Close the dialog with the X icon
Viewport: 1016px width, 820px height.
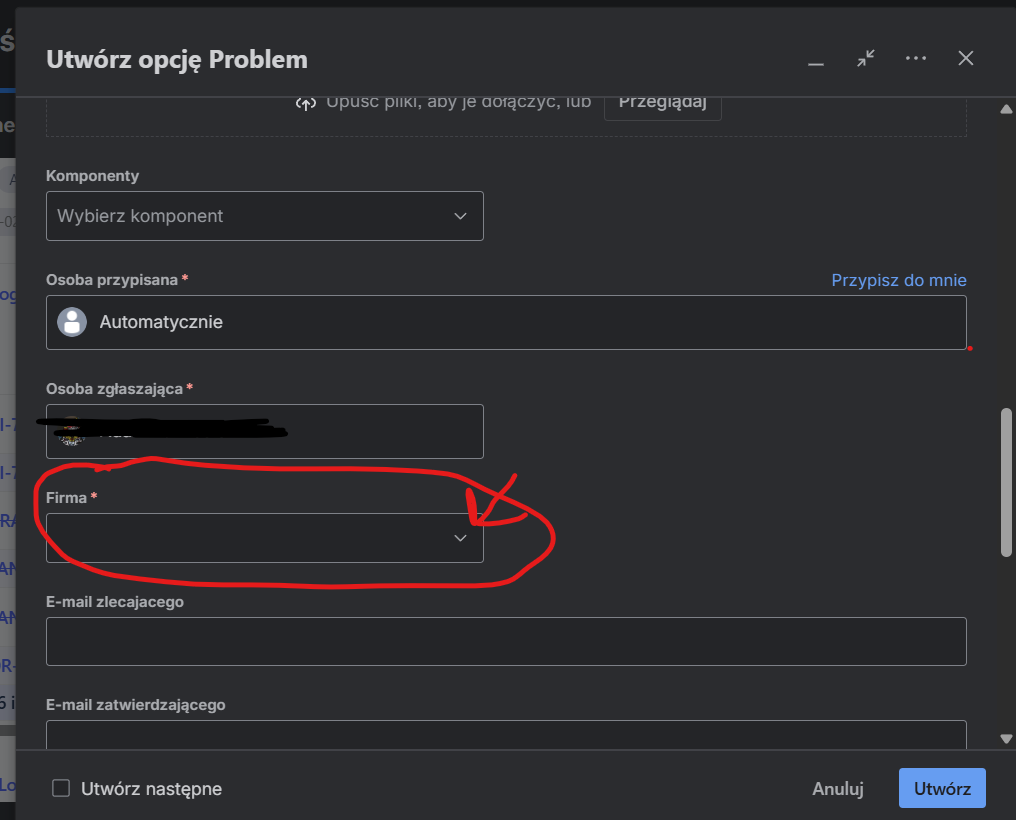click(965, 58)
